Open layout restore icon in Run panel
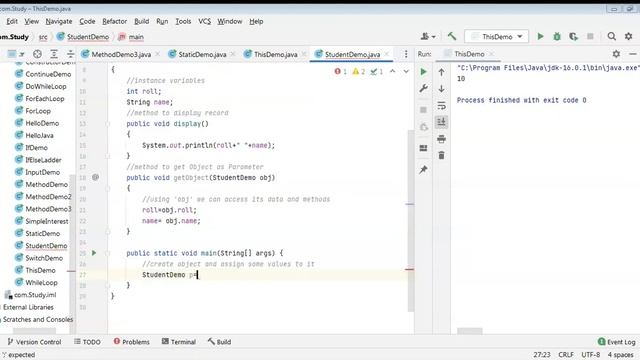The image size is (640, 360). point(423,148)
